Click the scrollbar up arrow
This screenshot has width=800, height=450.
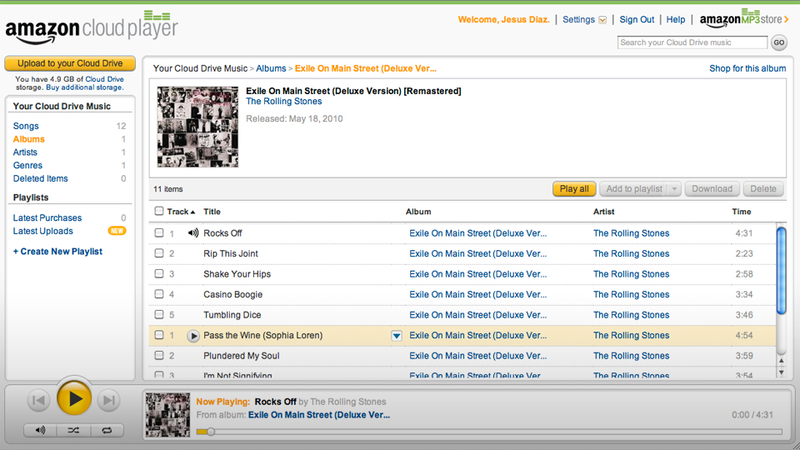point(781,361)
